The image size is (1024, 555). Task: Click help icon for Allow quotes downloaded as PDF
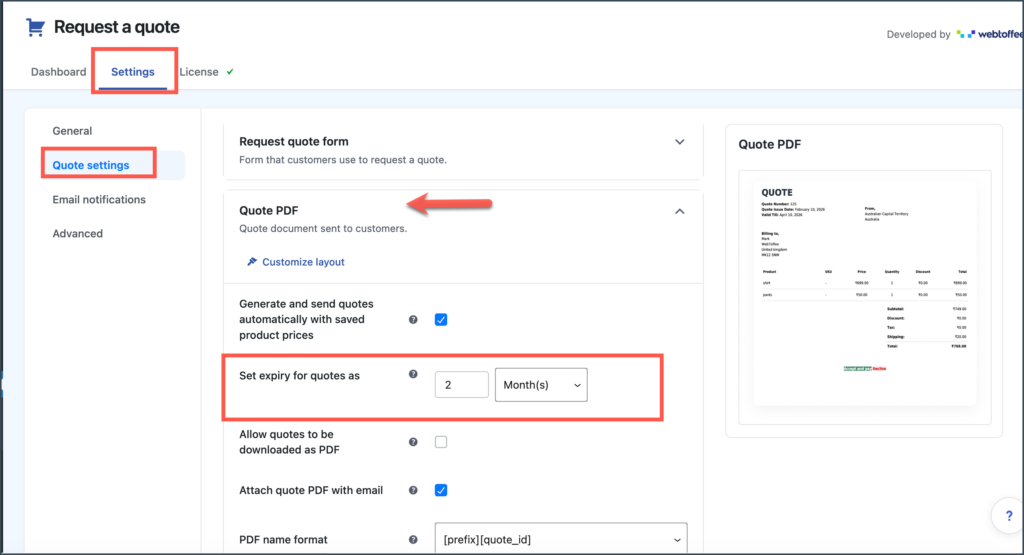(x=413, y=442)
